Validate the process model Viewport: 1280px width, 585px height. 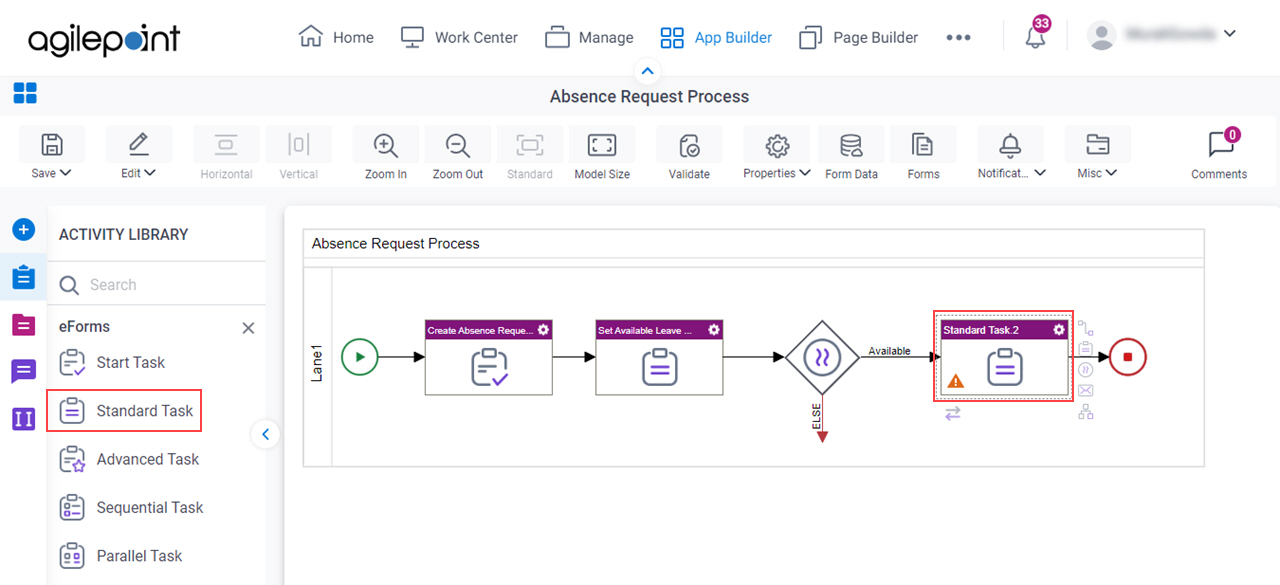pyautogui.click(x=689, y=145)
